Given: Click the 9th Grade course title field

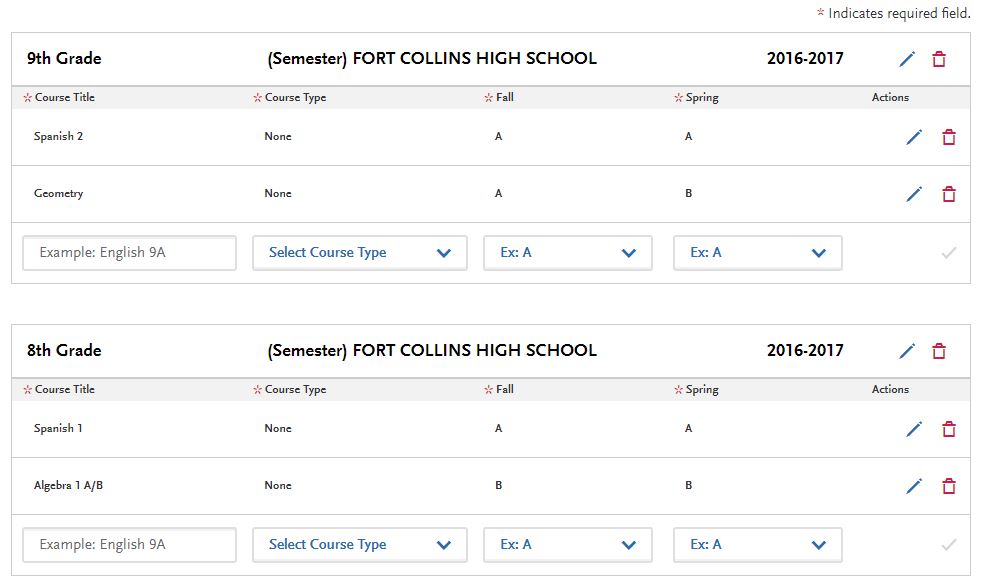Looking at the screenshot, I should click(x=130, y=253).
